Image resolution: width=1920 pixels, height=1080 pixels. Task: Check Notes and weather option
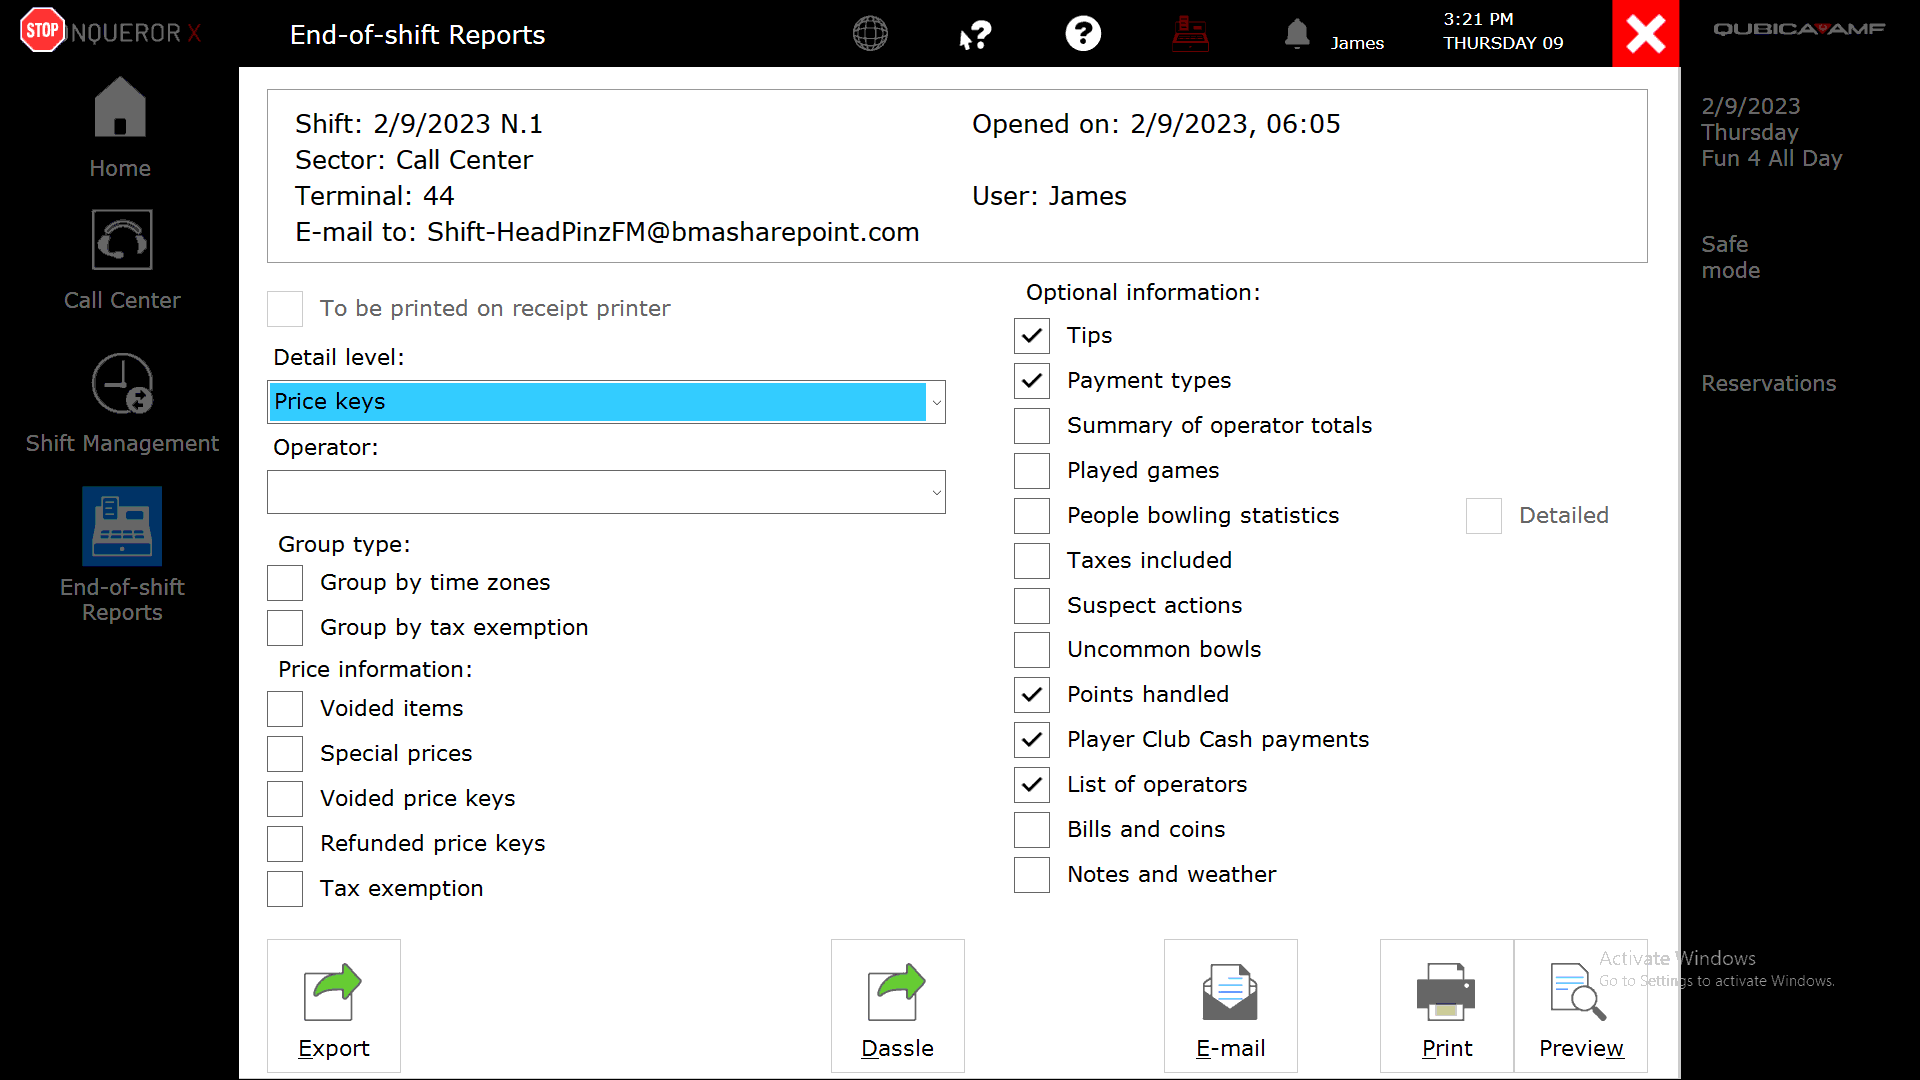pyautogui.click(x=1032, y=875)
